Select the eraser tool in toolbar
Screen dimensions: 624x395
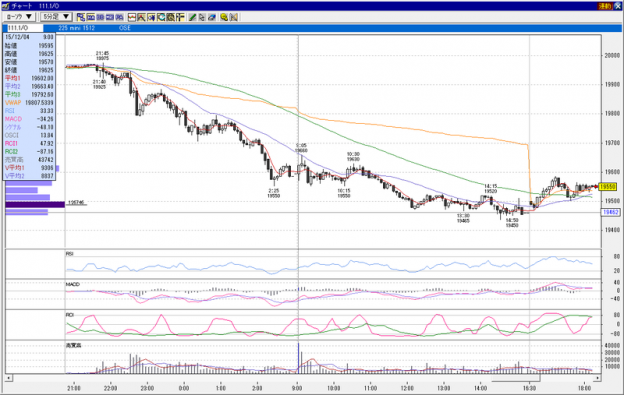pos(212,17)
